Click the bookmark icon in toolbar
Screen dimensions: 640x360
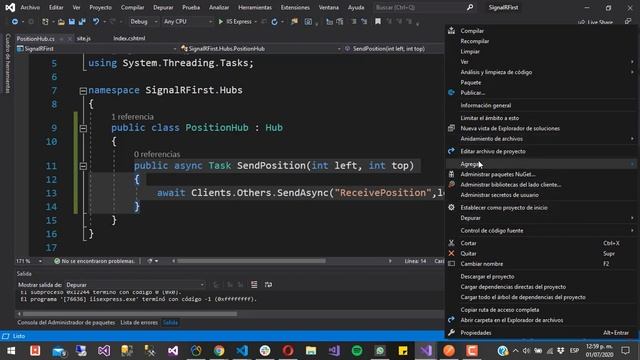pos(378,22)
